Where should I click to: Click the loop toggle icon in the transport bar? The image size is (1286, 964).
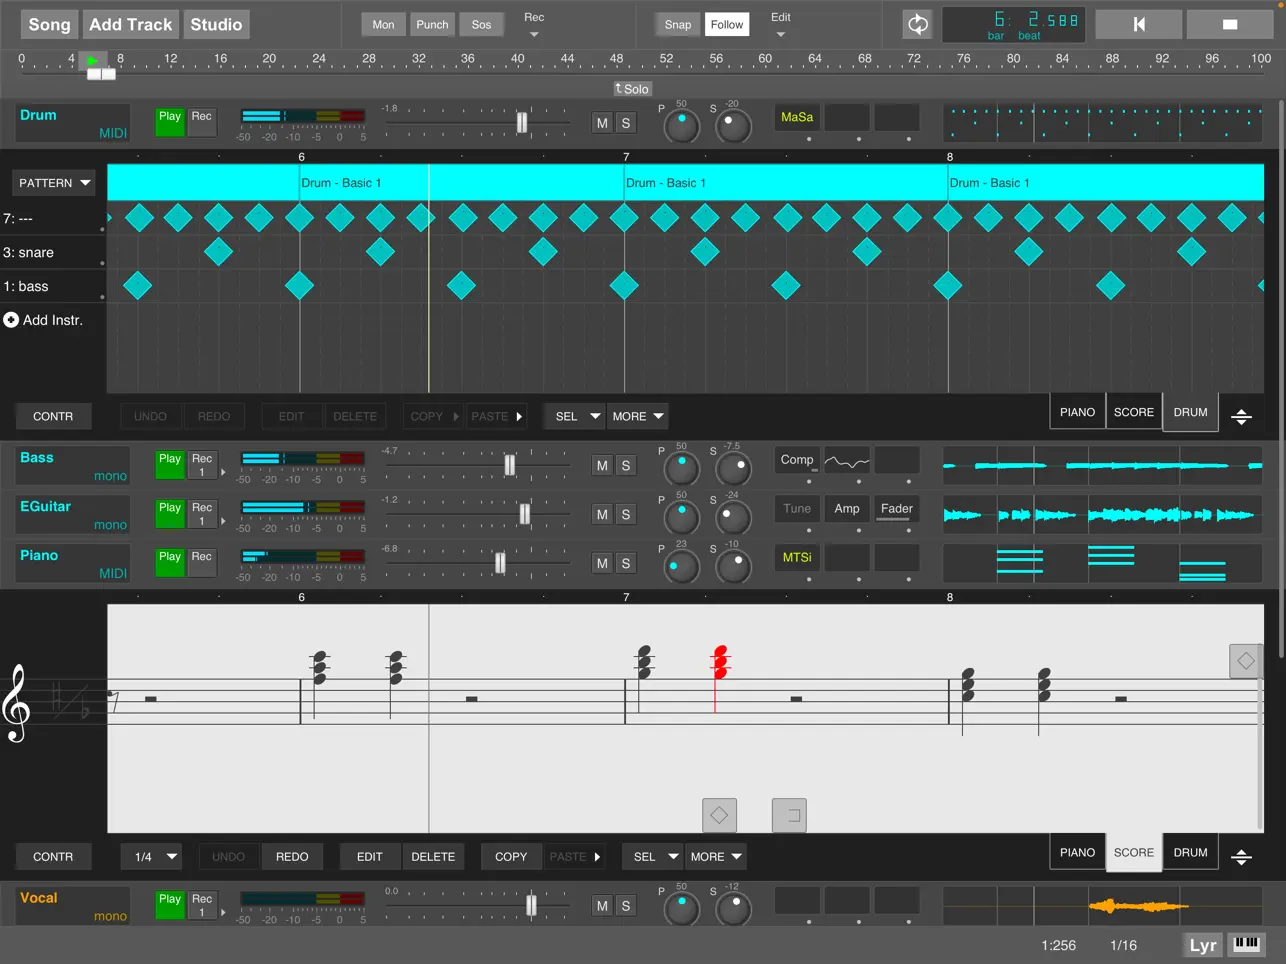[x=917, y=24]
